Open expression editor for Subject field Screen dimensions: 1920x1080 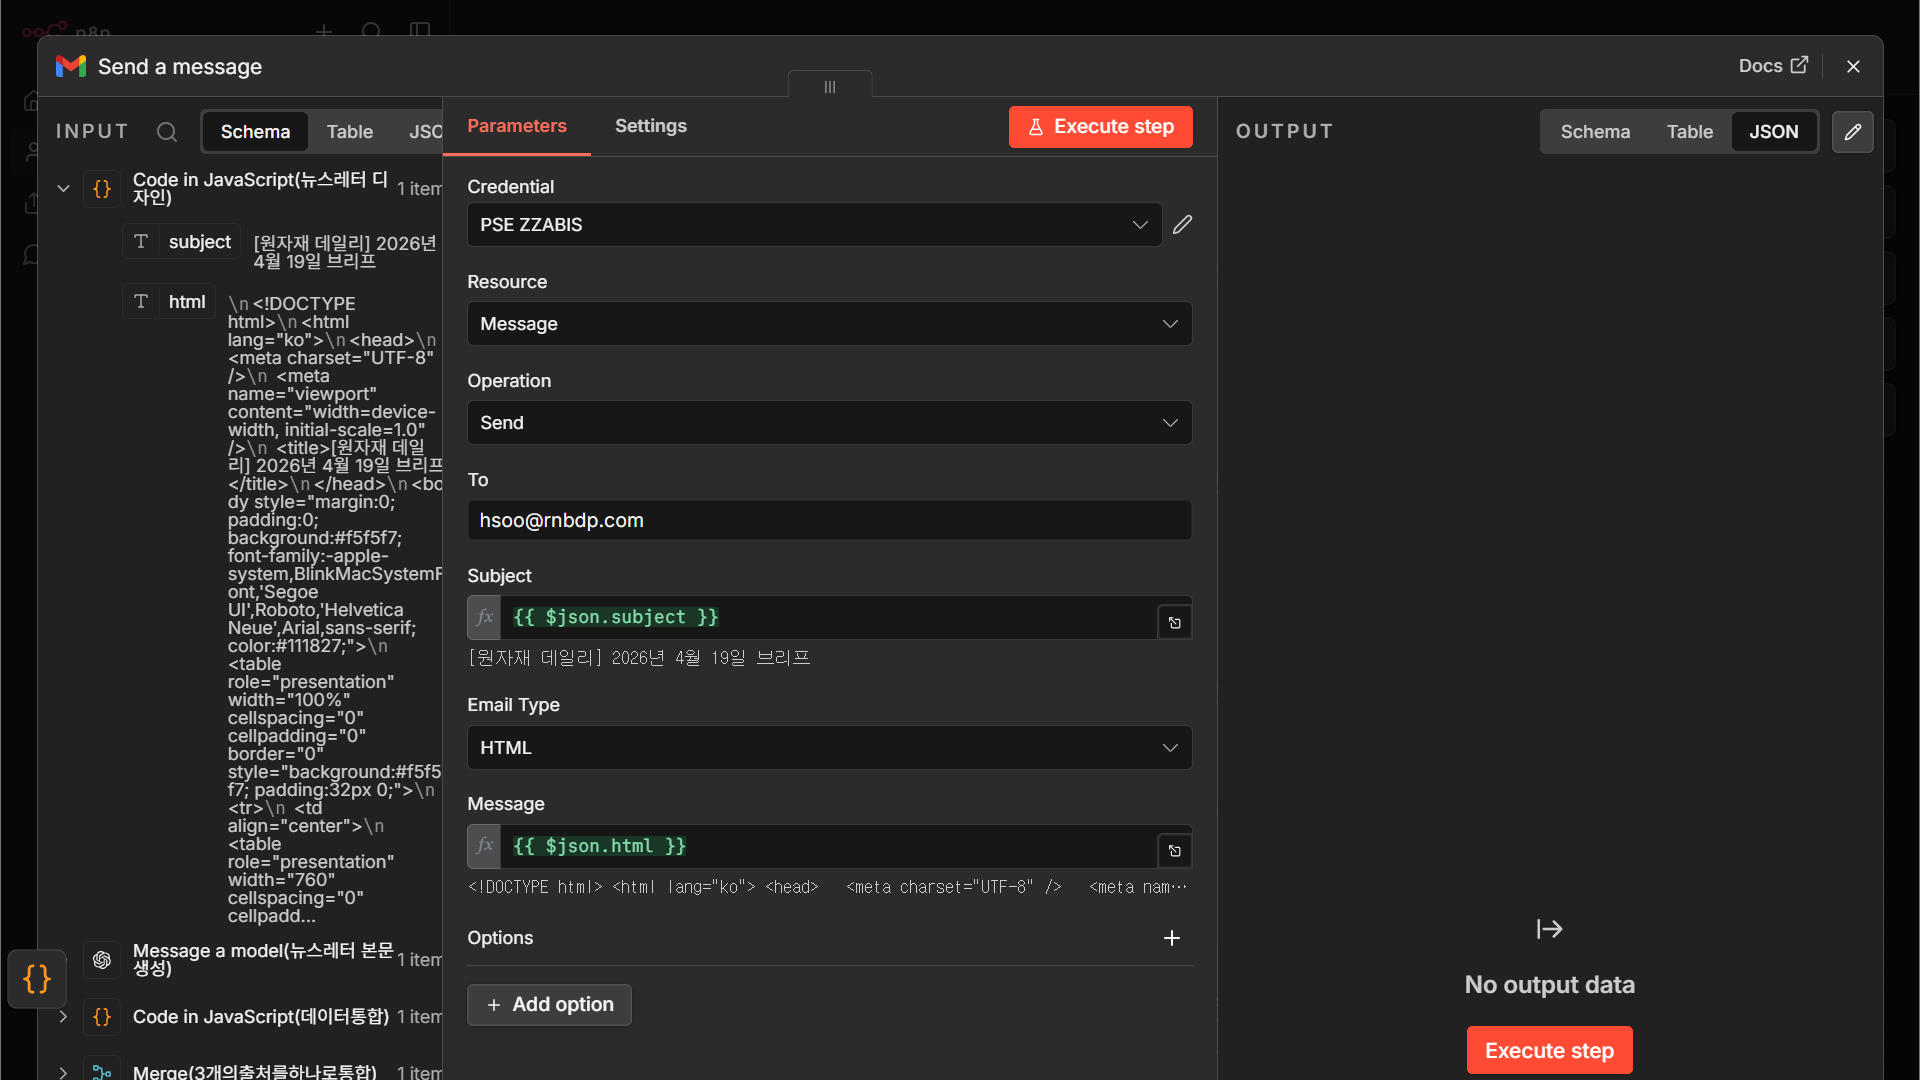point(1175,623)
